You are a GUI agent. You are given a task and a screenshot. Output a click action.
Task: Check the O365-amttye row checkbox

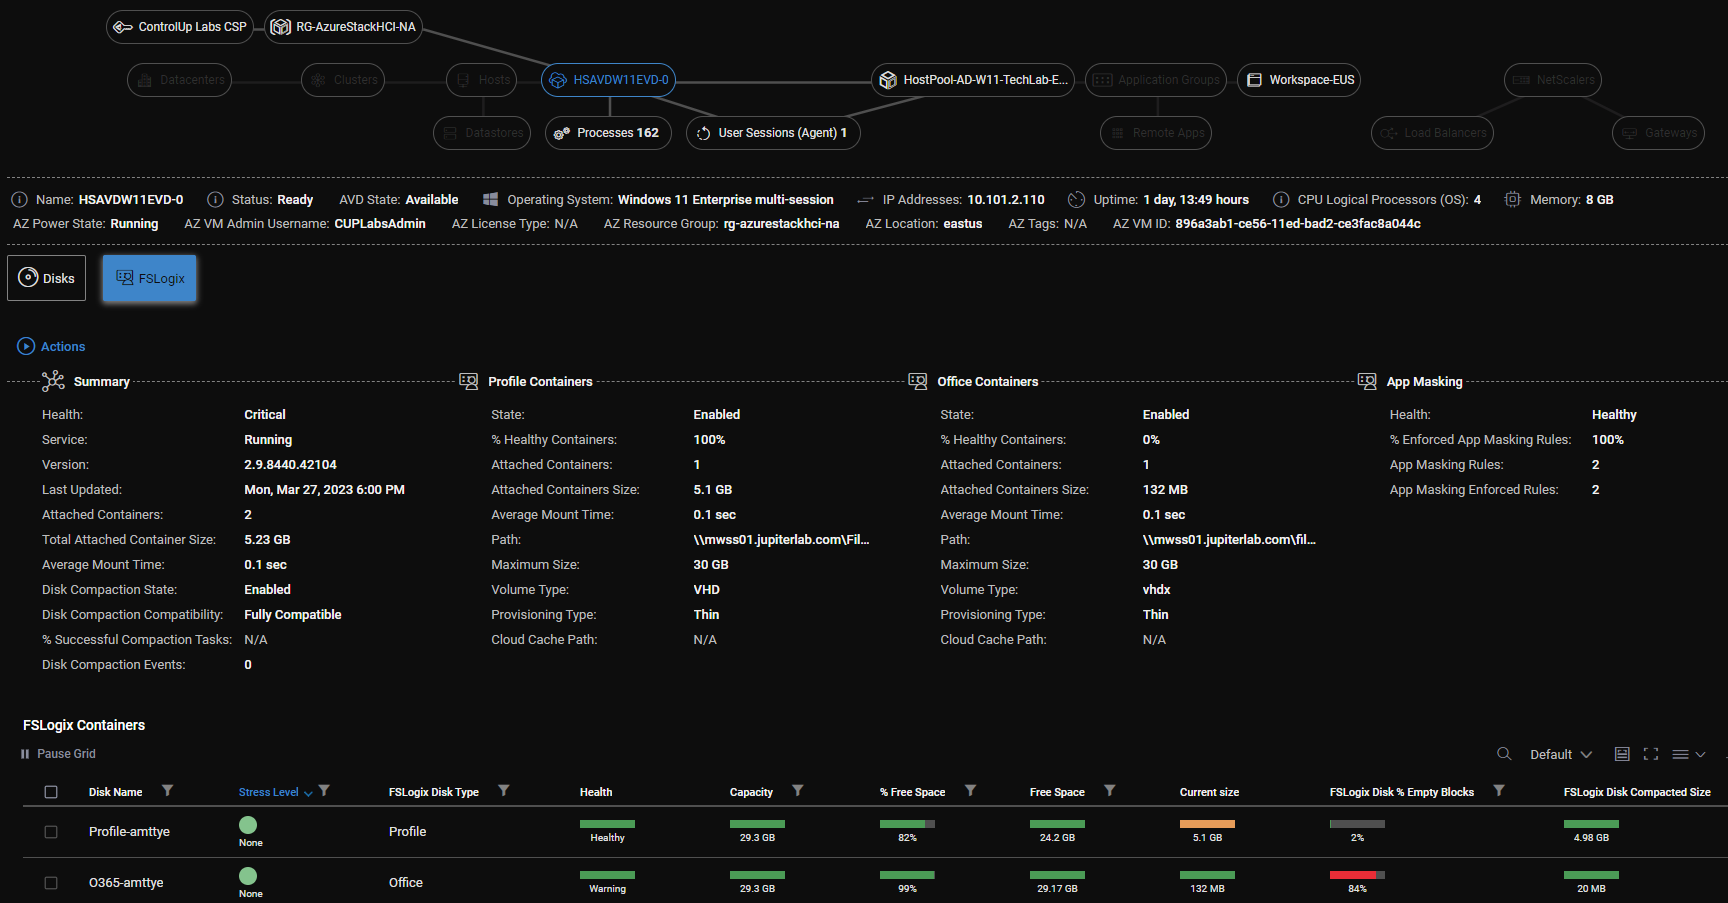(51, 882)
